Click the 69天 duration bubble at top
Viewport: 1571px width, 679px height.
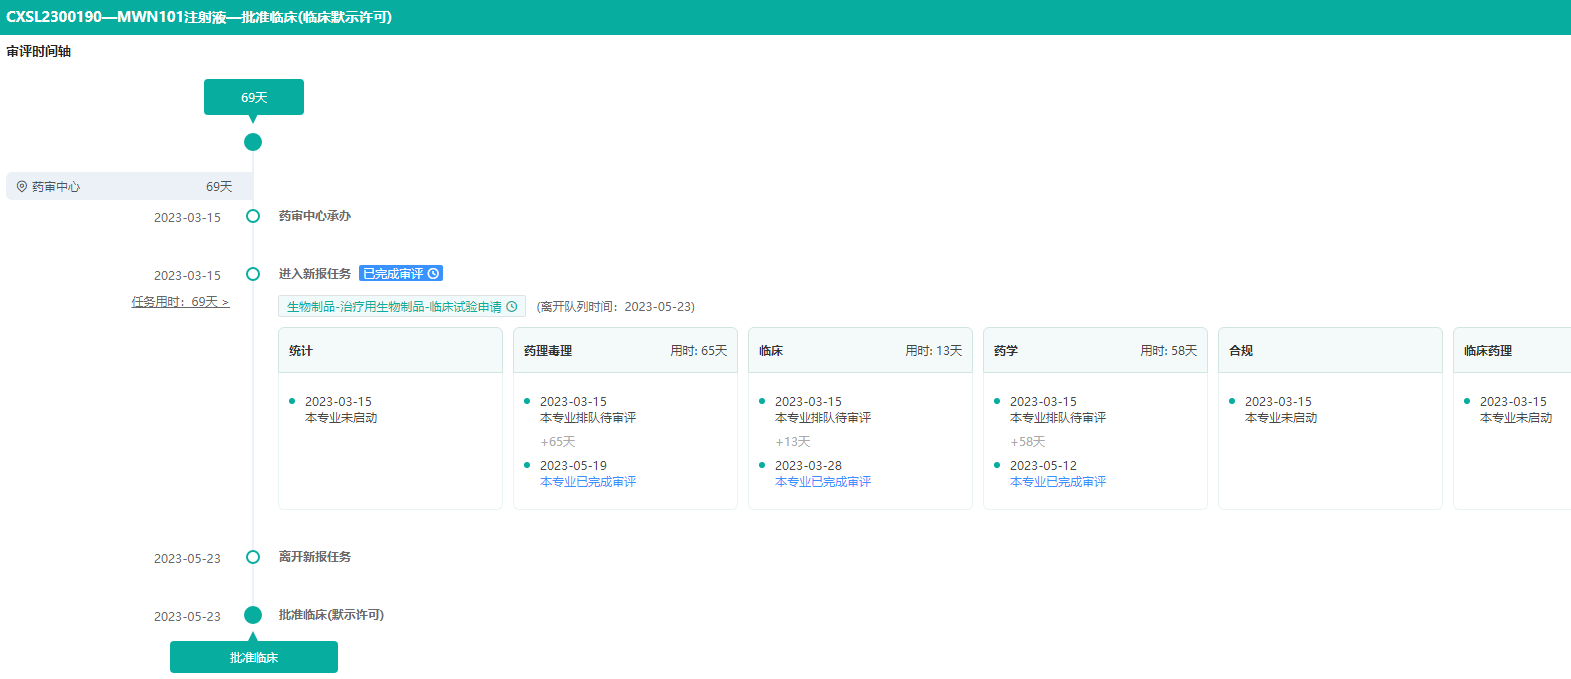[x=254, y=98]
